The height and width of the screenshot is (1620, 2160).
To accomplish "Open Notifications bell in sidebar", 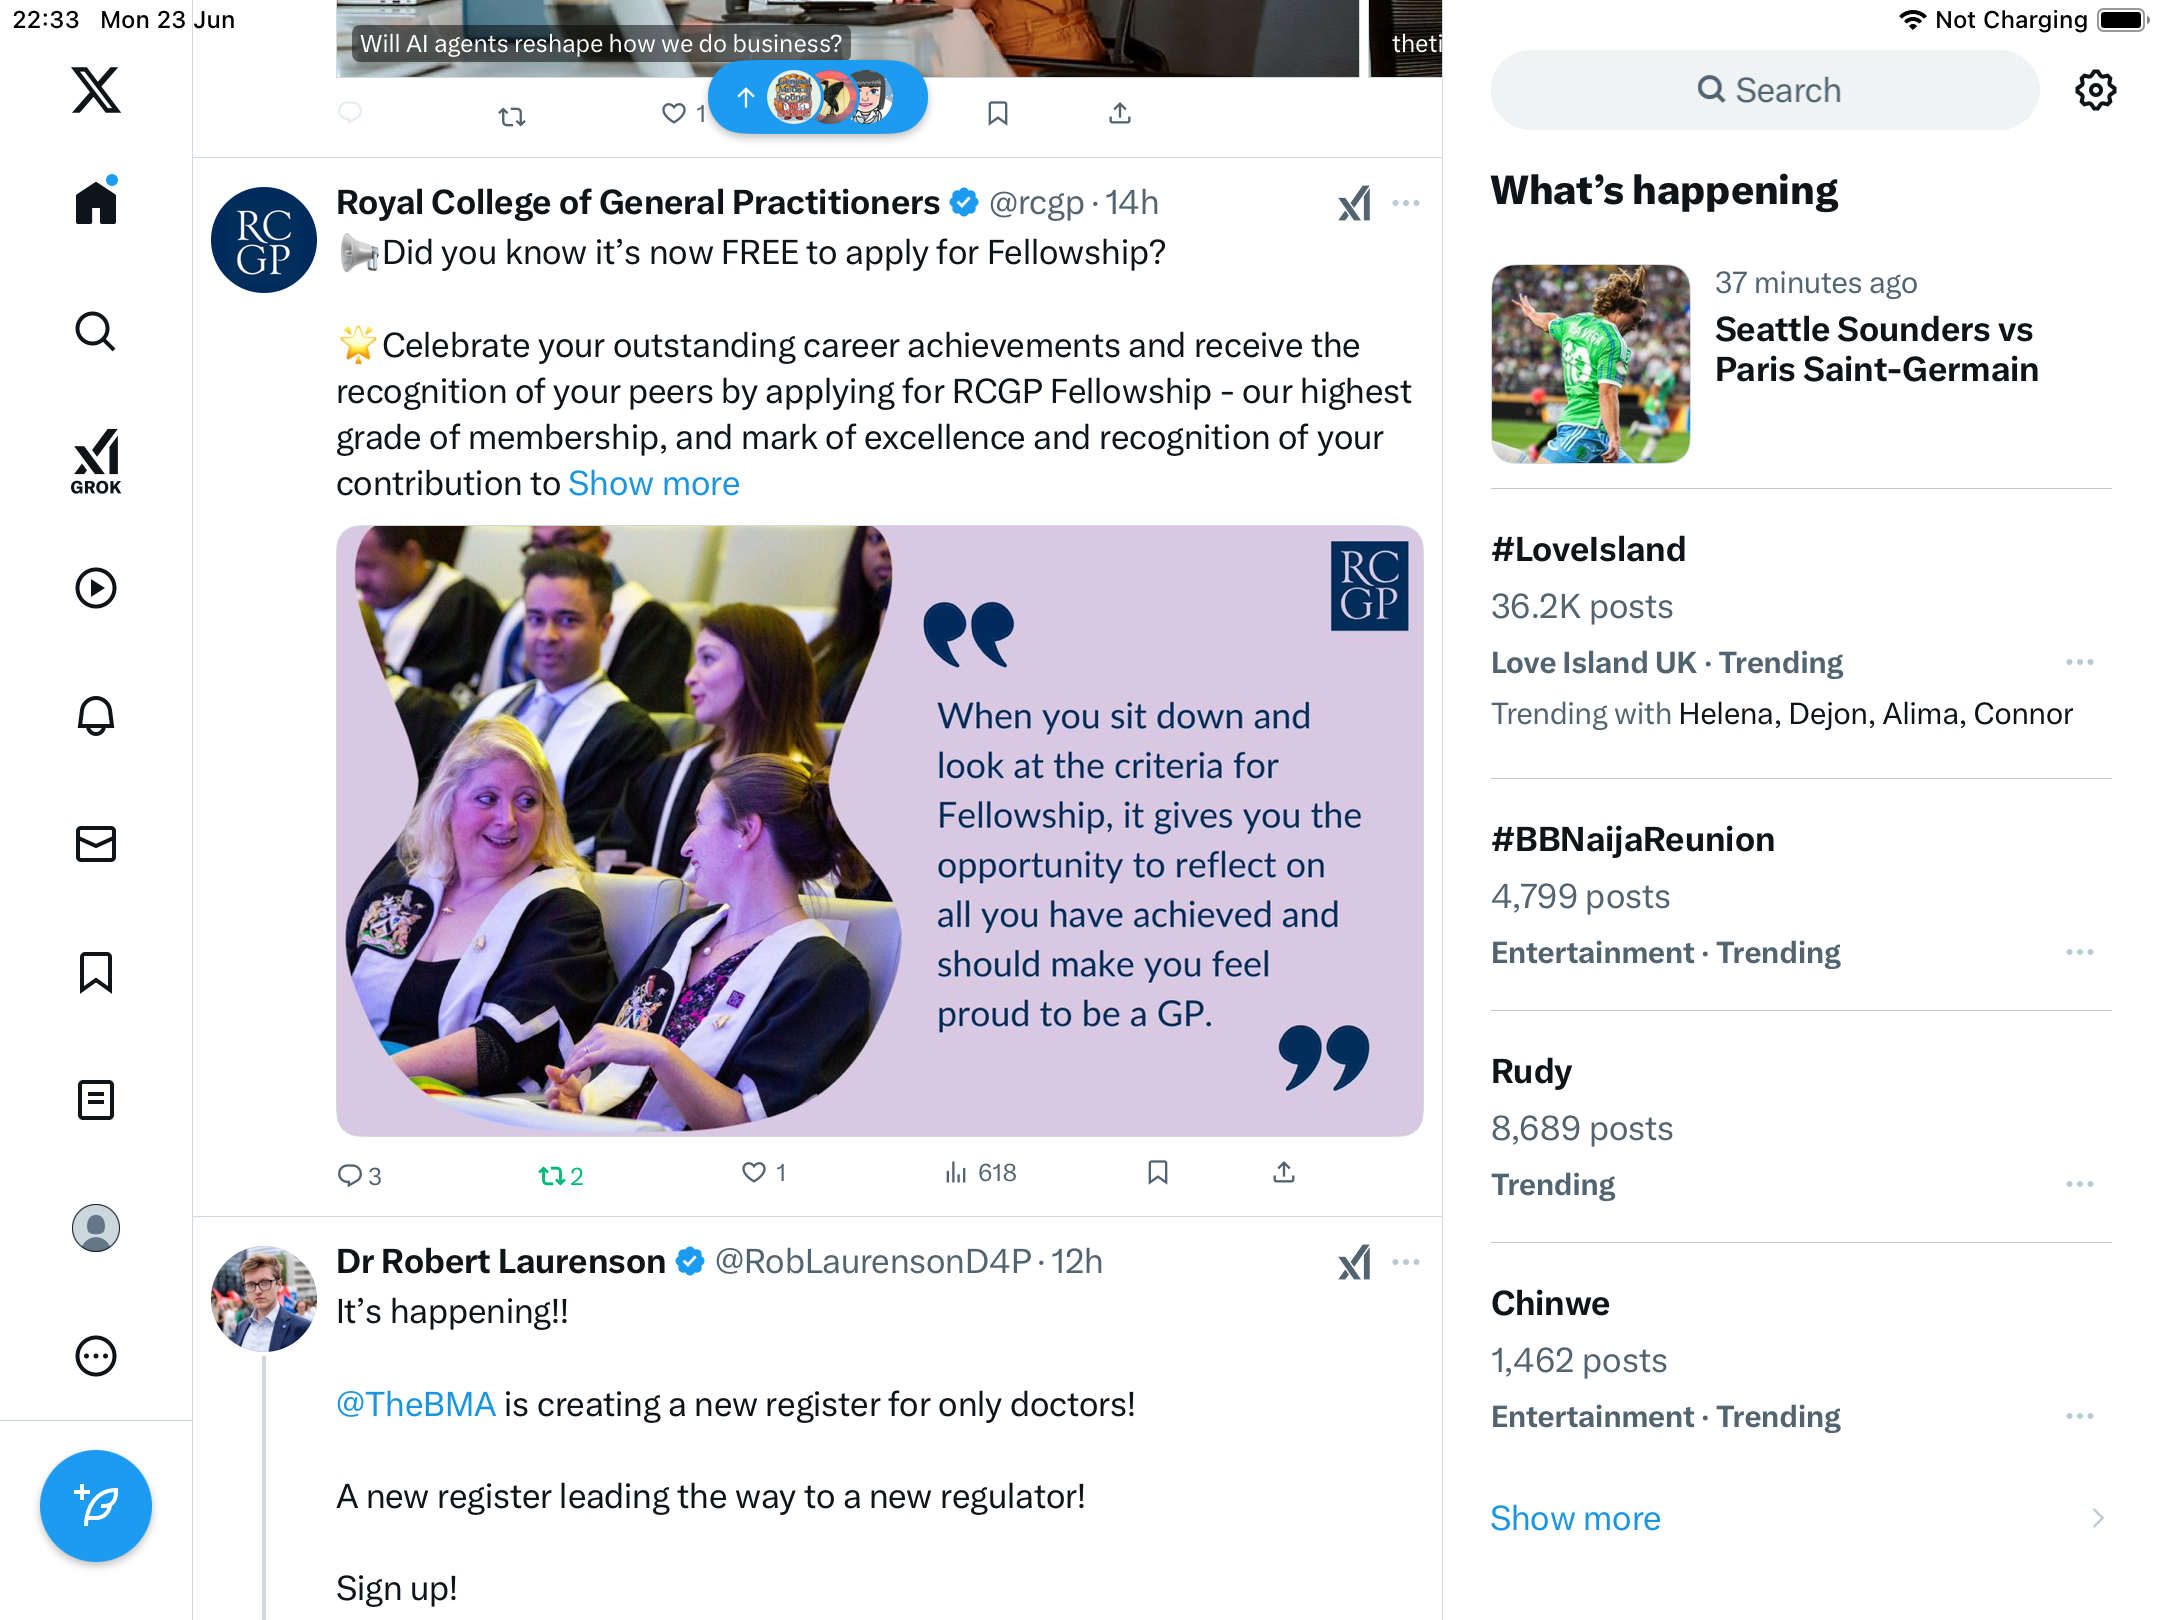I will pos(96,716).
